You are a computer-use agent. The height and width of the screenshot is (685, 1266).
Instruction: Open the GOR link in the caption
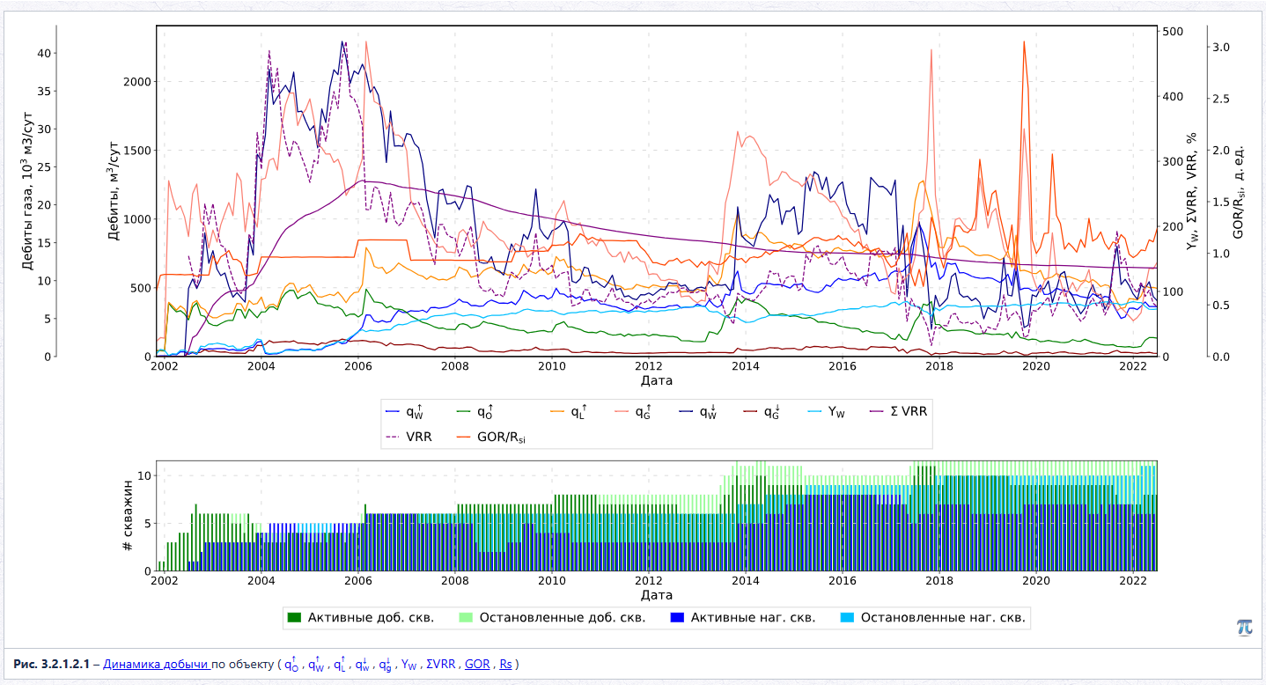click(x=477, y=664)
